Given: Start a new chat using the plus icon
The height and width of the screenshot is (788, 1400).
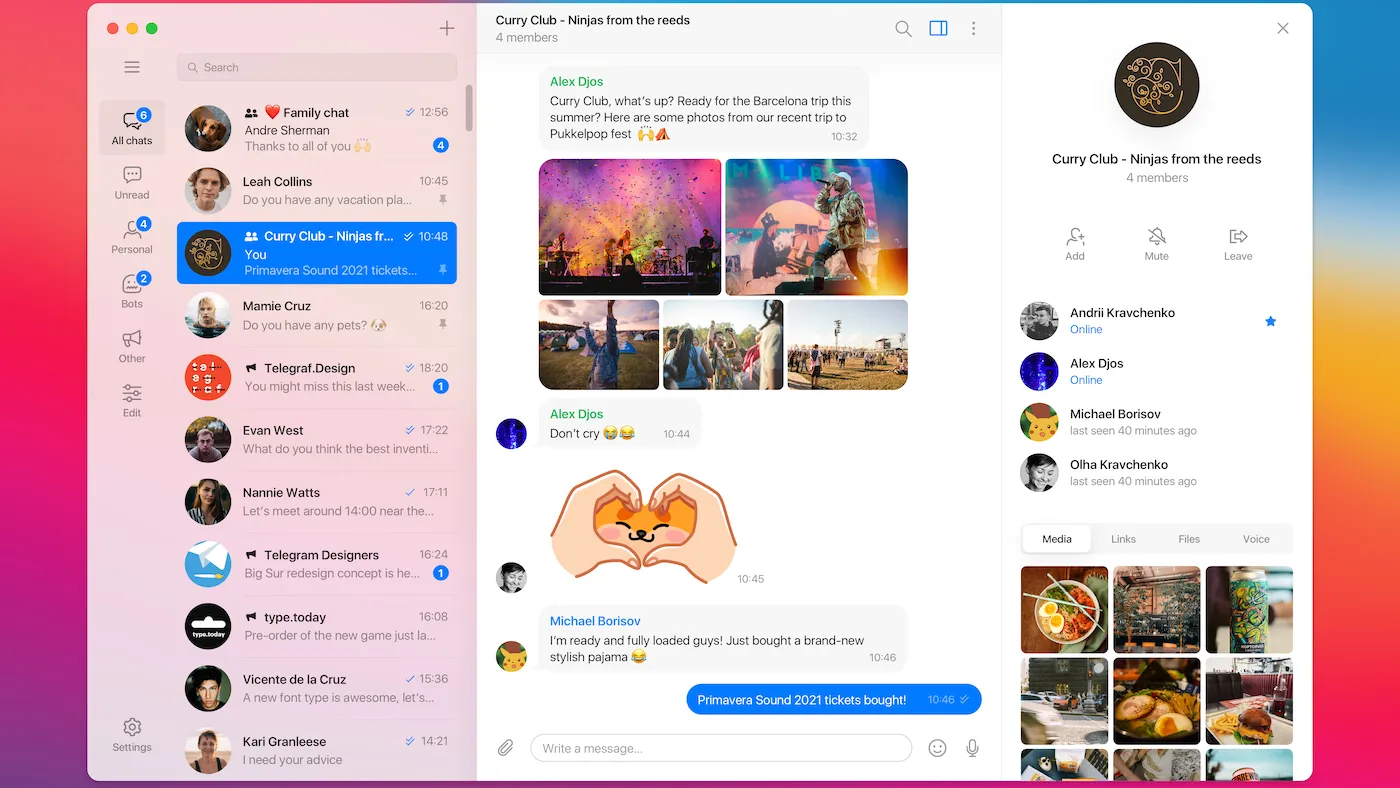Looking at the screenshot, I should (x=446, y=28).
